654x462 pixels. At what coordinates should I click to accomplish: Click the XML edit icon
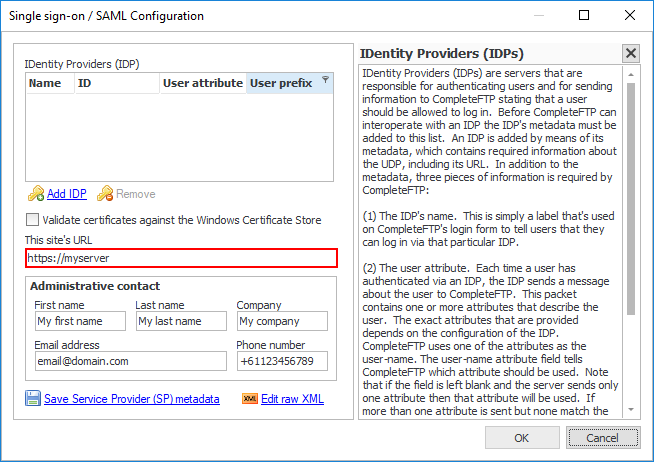coord(250,399)
